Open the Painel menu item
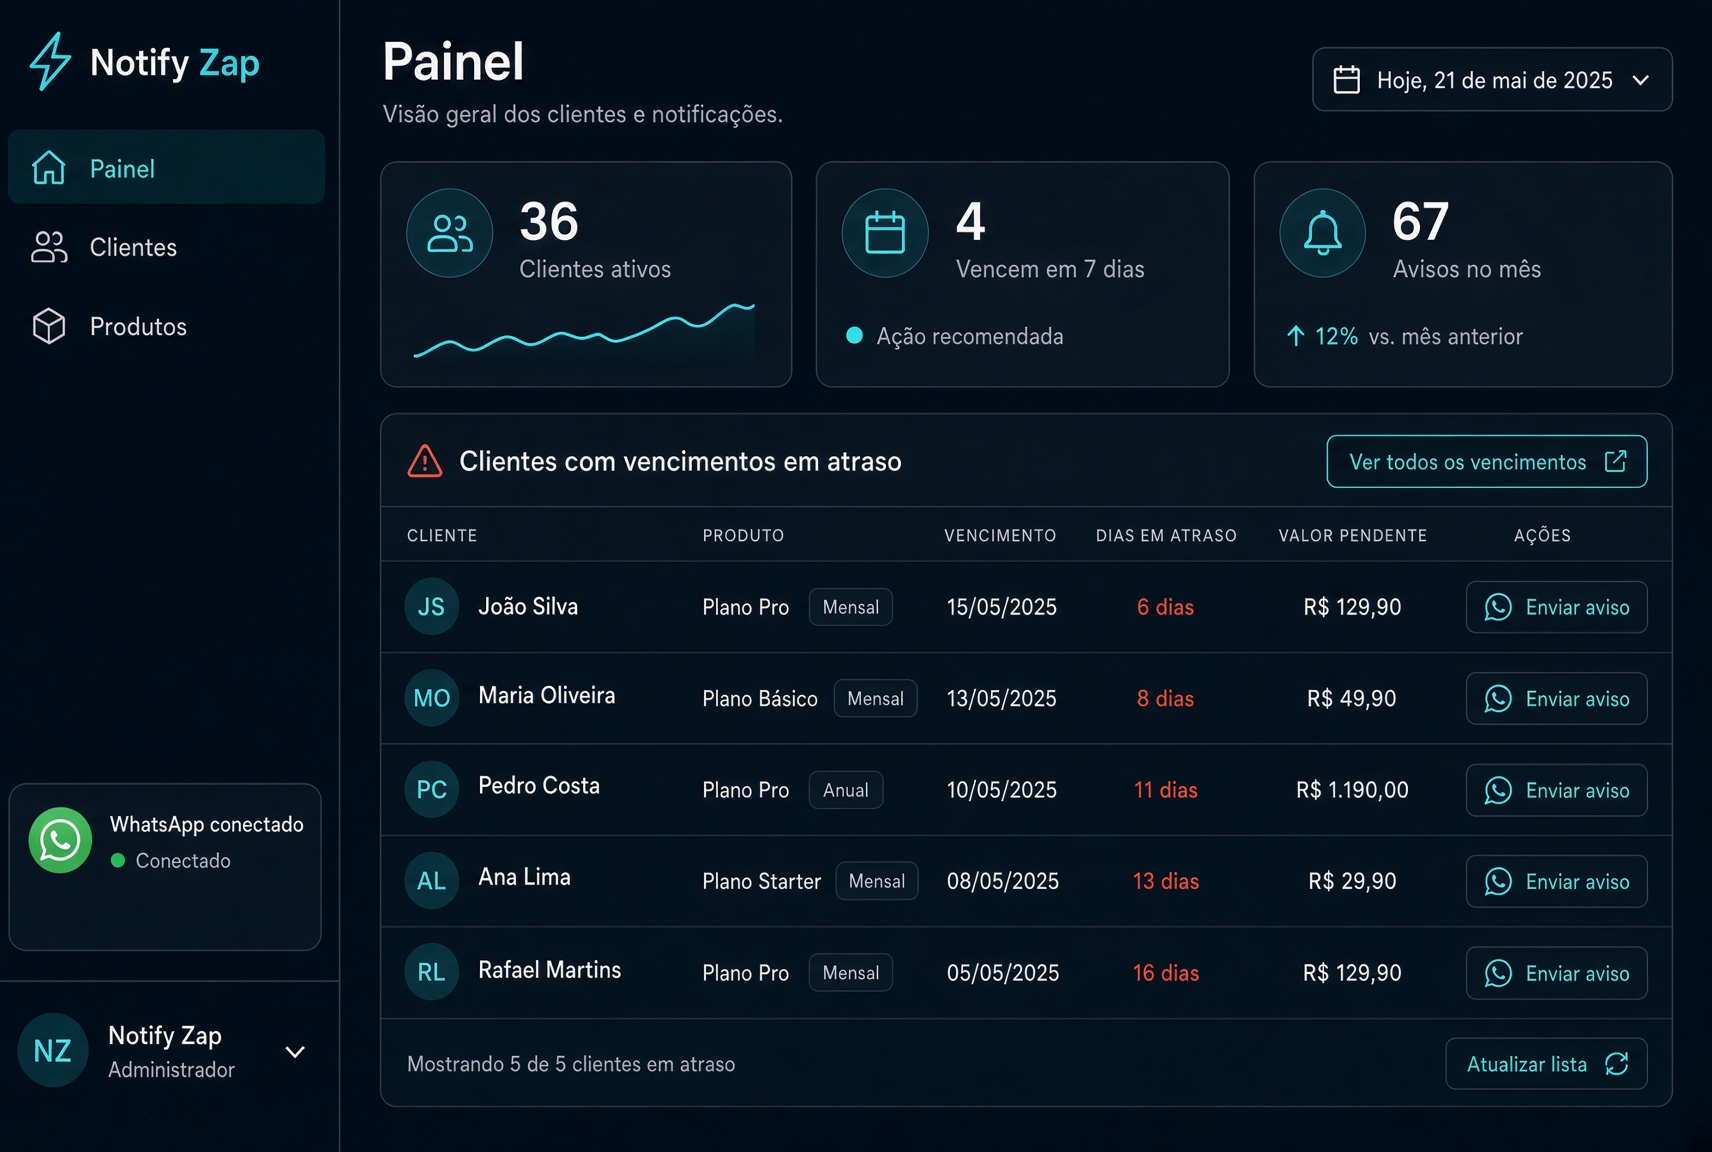Screen dimensions: 1712x1152 coord(166,167)
